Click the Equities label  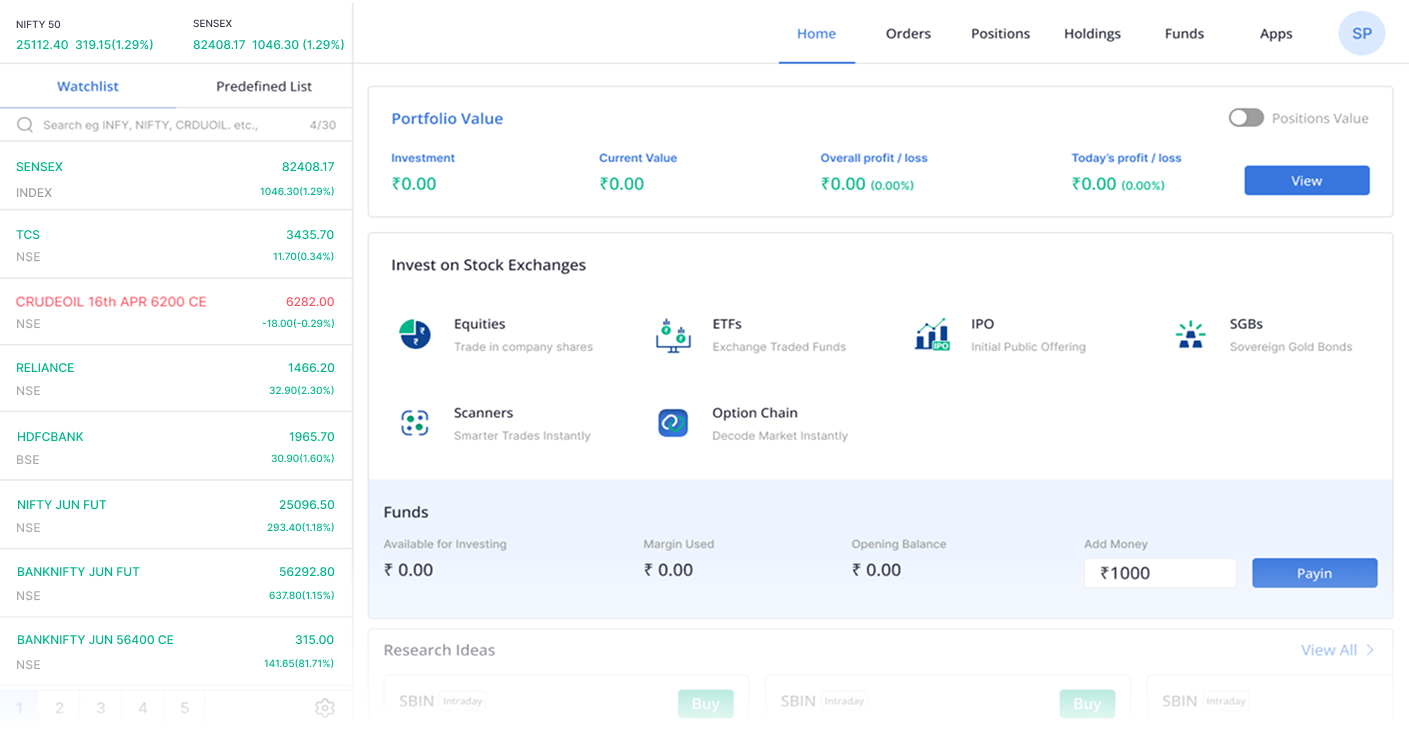(x=480, y=324)
